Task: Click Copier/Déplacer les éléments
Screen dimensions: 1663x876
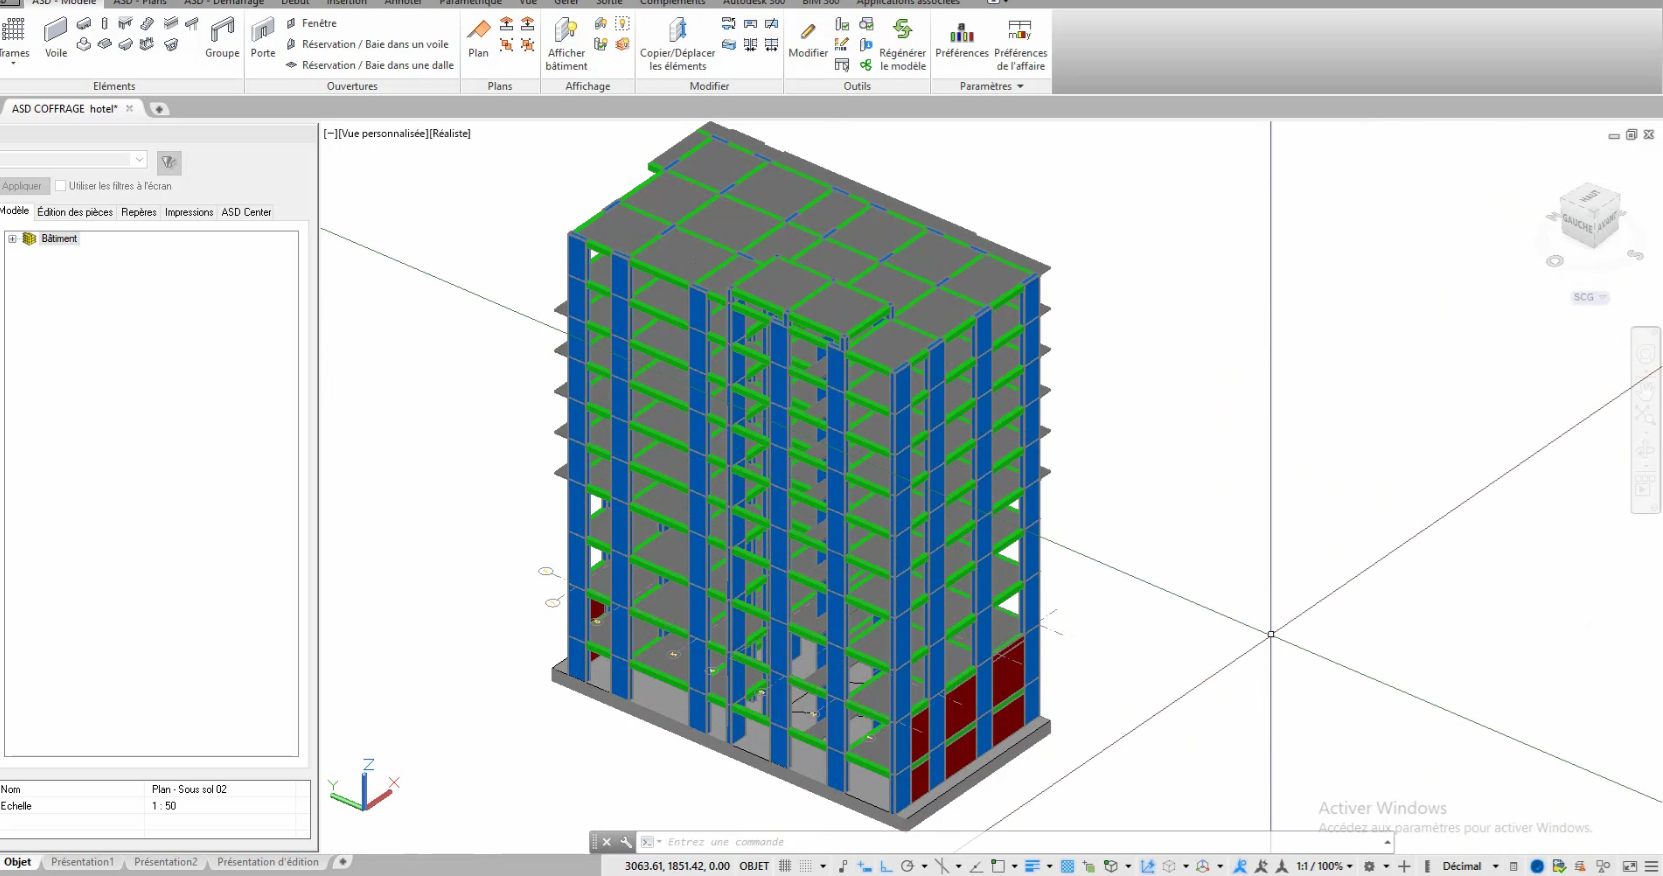Action: (x=677, y=44)
